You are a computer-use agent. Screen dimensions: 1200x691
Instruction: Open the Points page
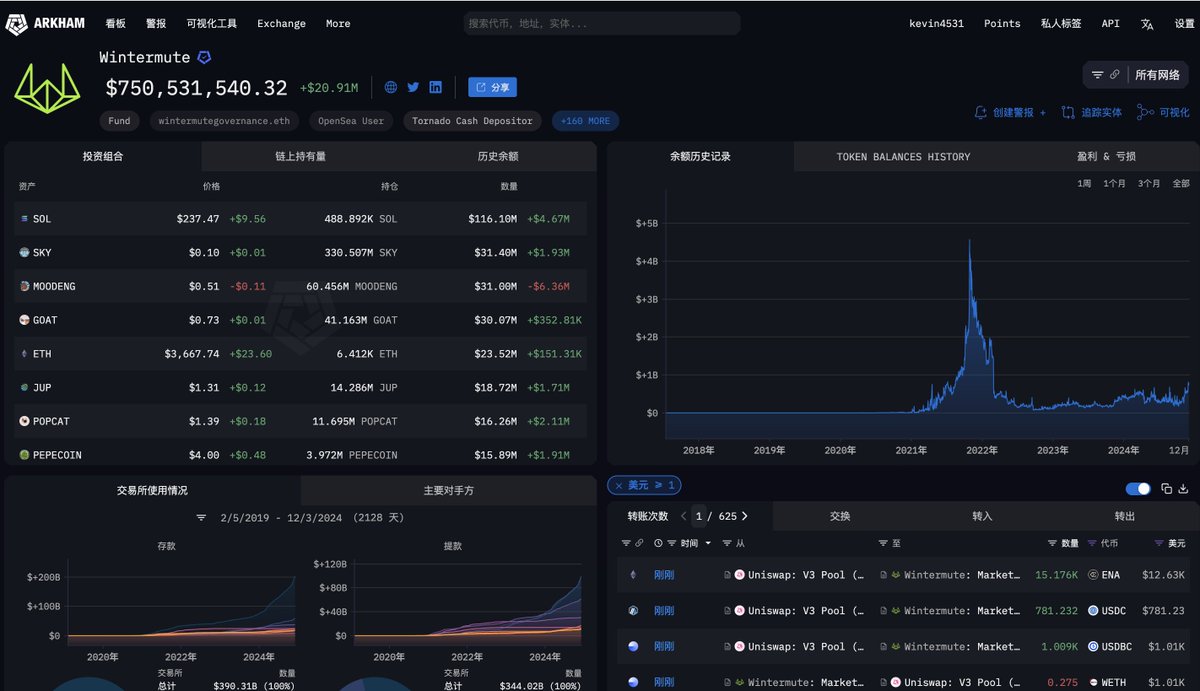tap(1002, 23)
